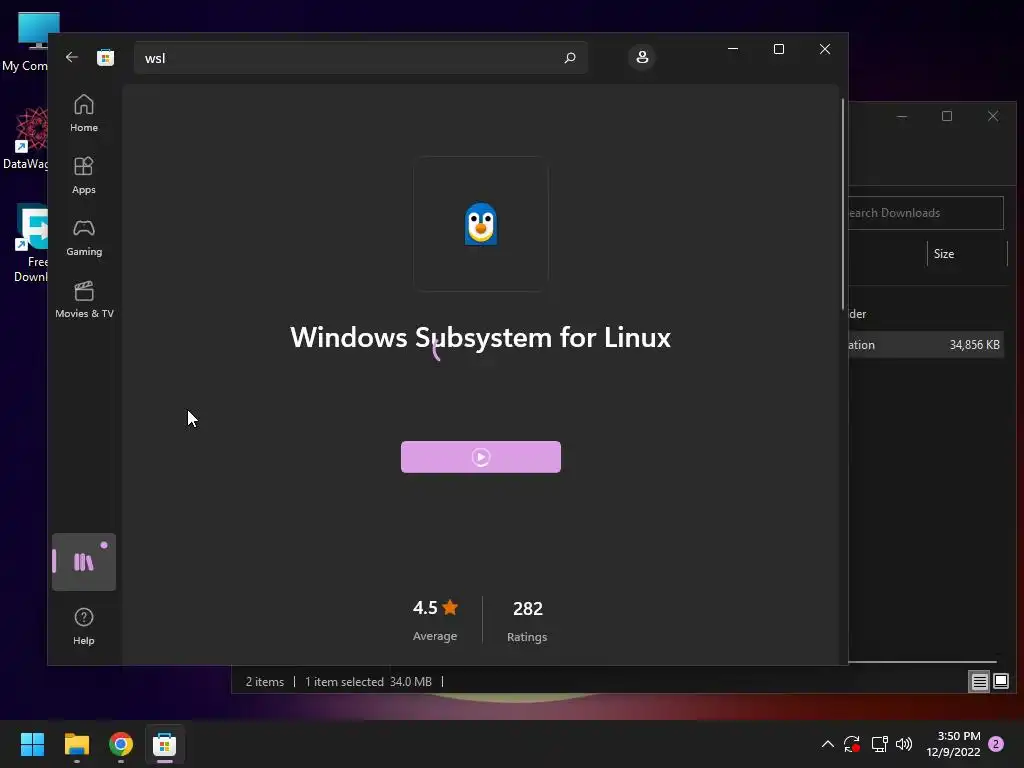The height and width of the screenshot is (768, 1024).
Task: Select the Free Download desktop shortcut icon
Action: [29, 242]
